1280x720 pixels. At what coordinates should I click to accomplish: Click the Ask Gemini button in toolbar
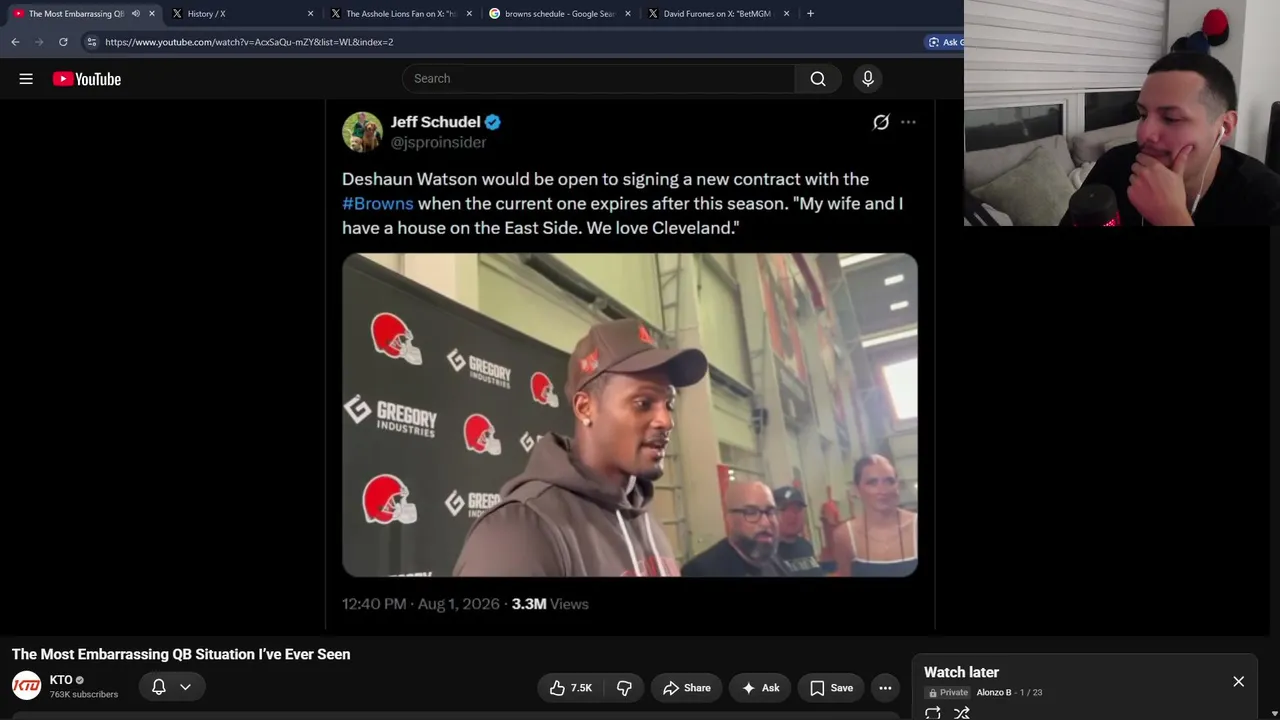coord(944,42)
